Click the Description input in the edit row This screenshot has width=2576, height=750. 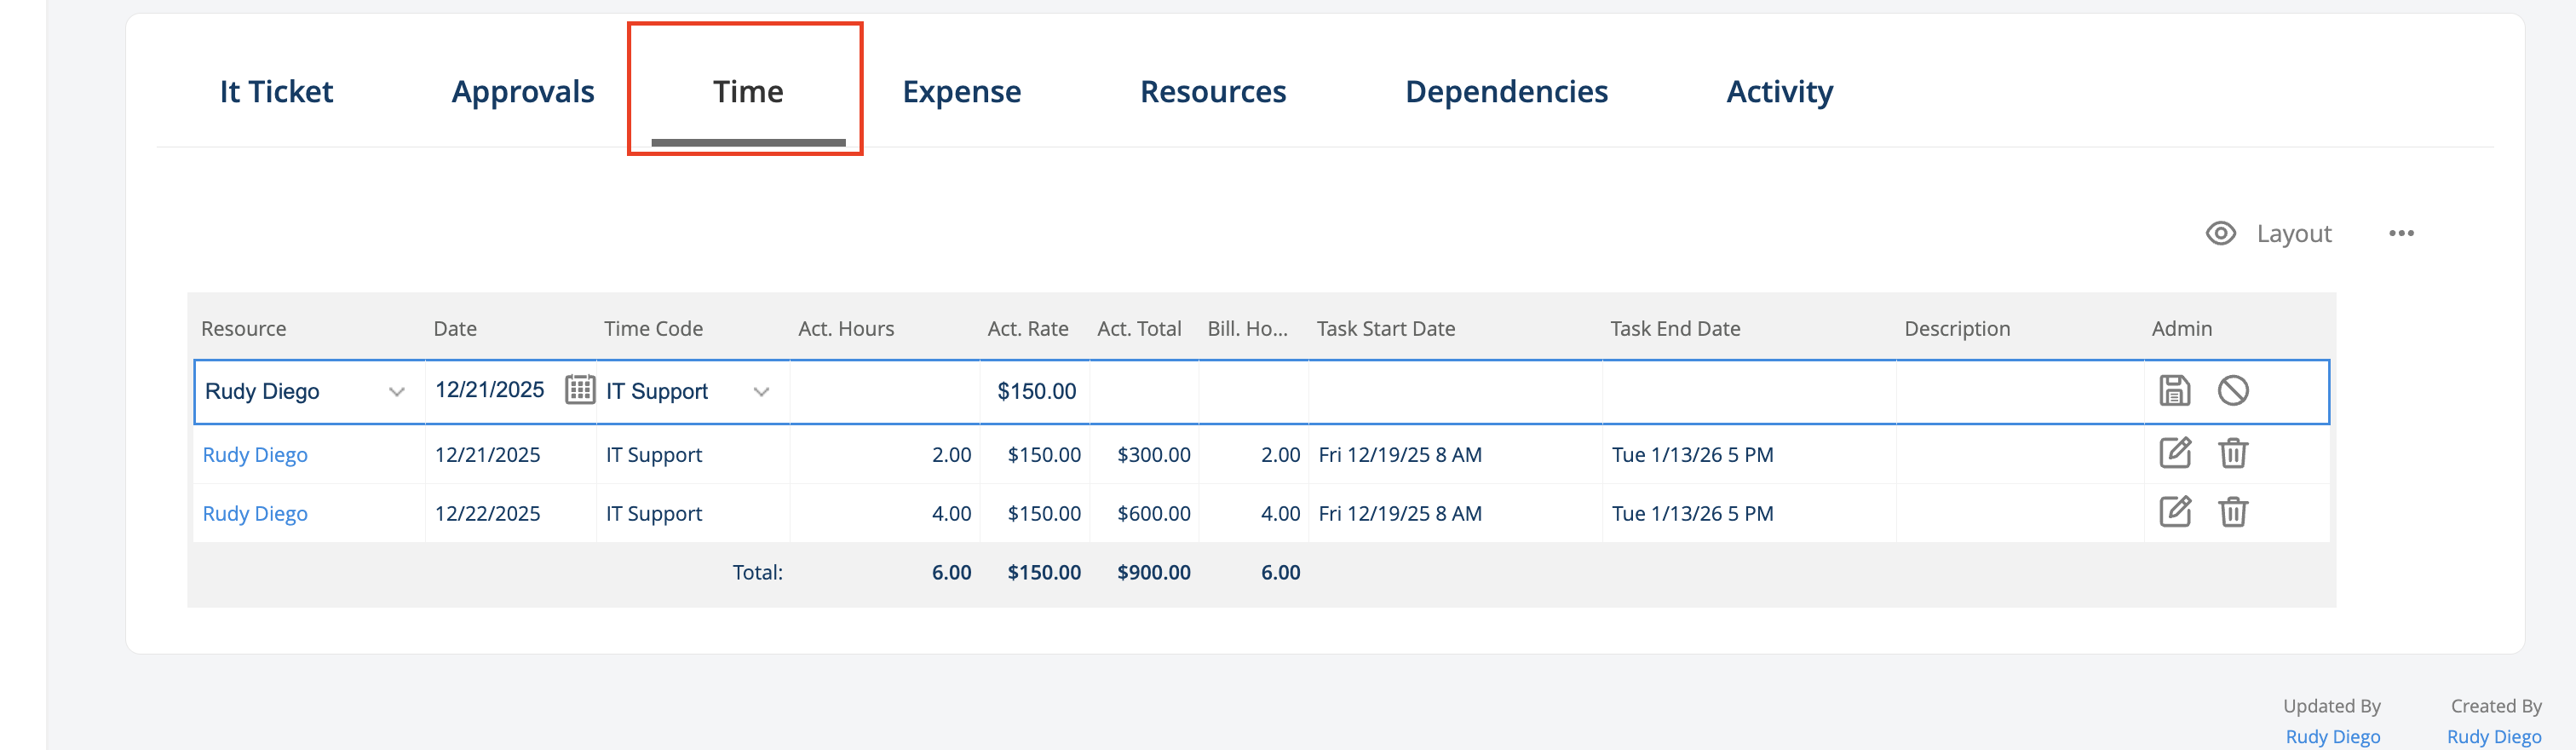(2019, 391)
